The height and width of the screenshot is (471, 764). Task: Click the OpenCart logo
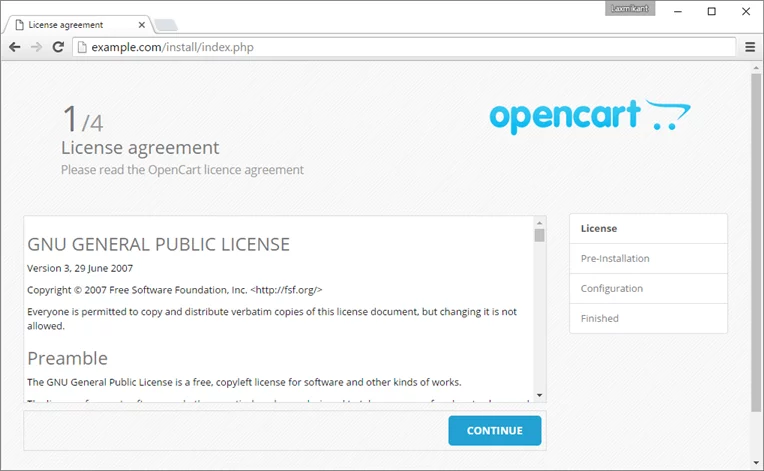point(590,116)
